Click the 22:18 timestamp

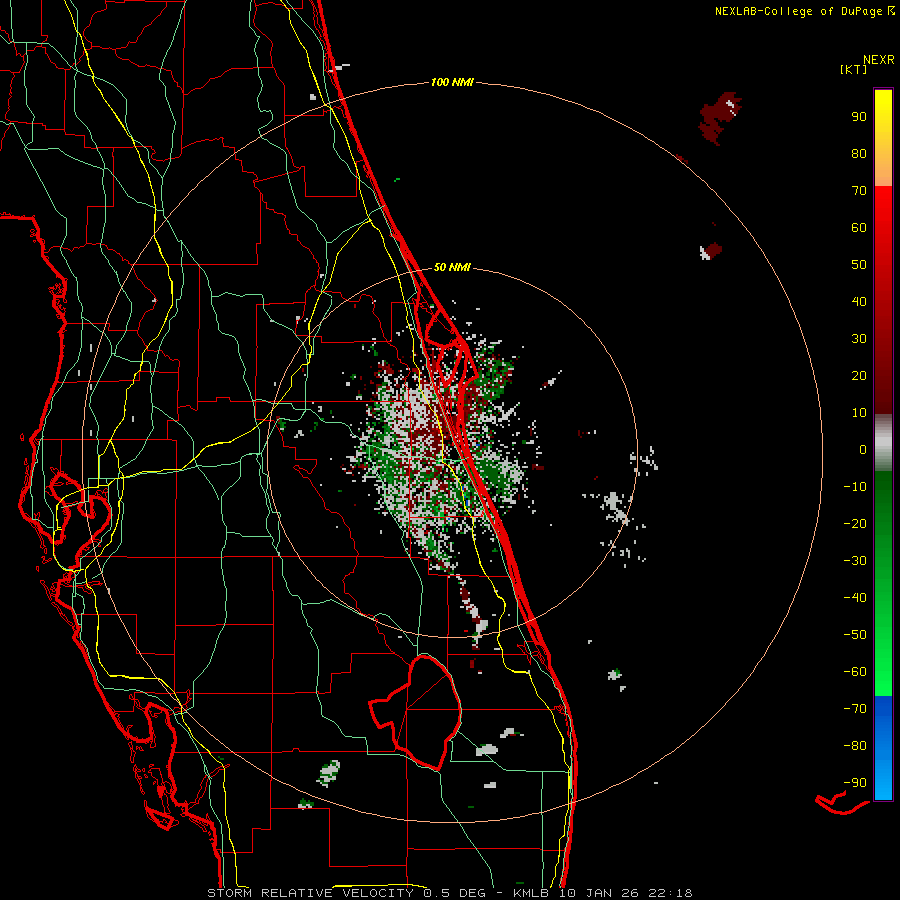(x=670, y=893)
